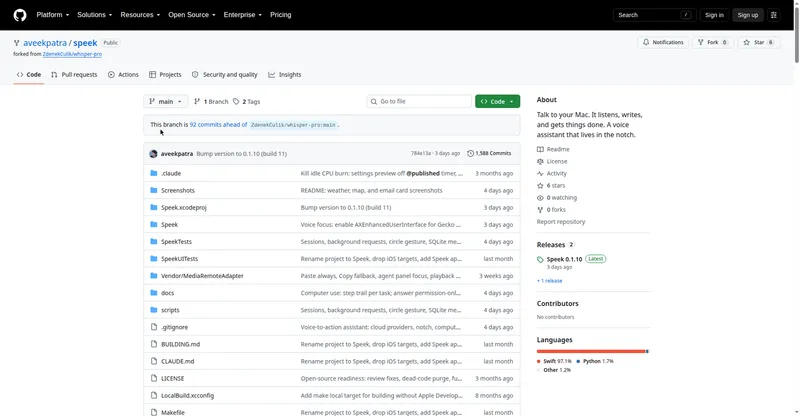Screen dimensions: 800x416
Task: Open the LocalBuild.xcconfig file
Action: [187, 396]
